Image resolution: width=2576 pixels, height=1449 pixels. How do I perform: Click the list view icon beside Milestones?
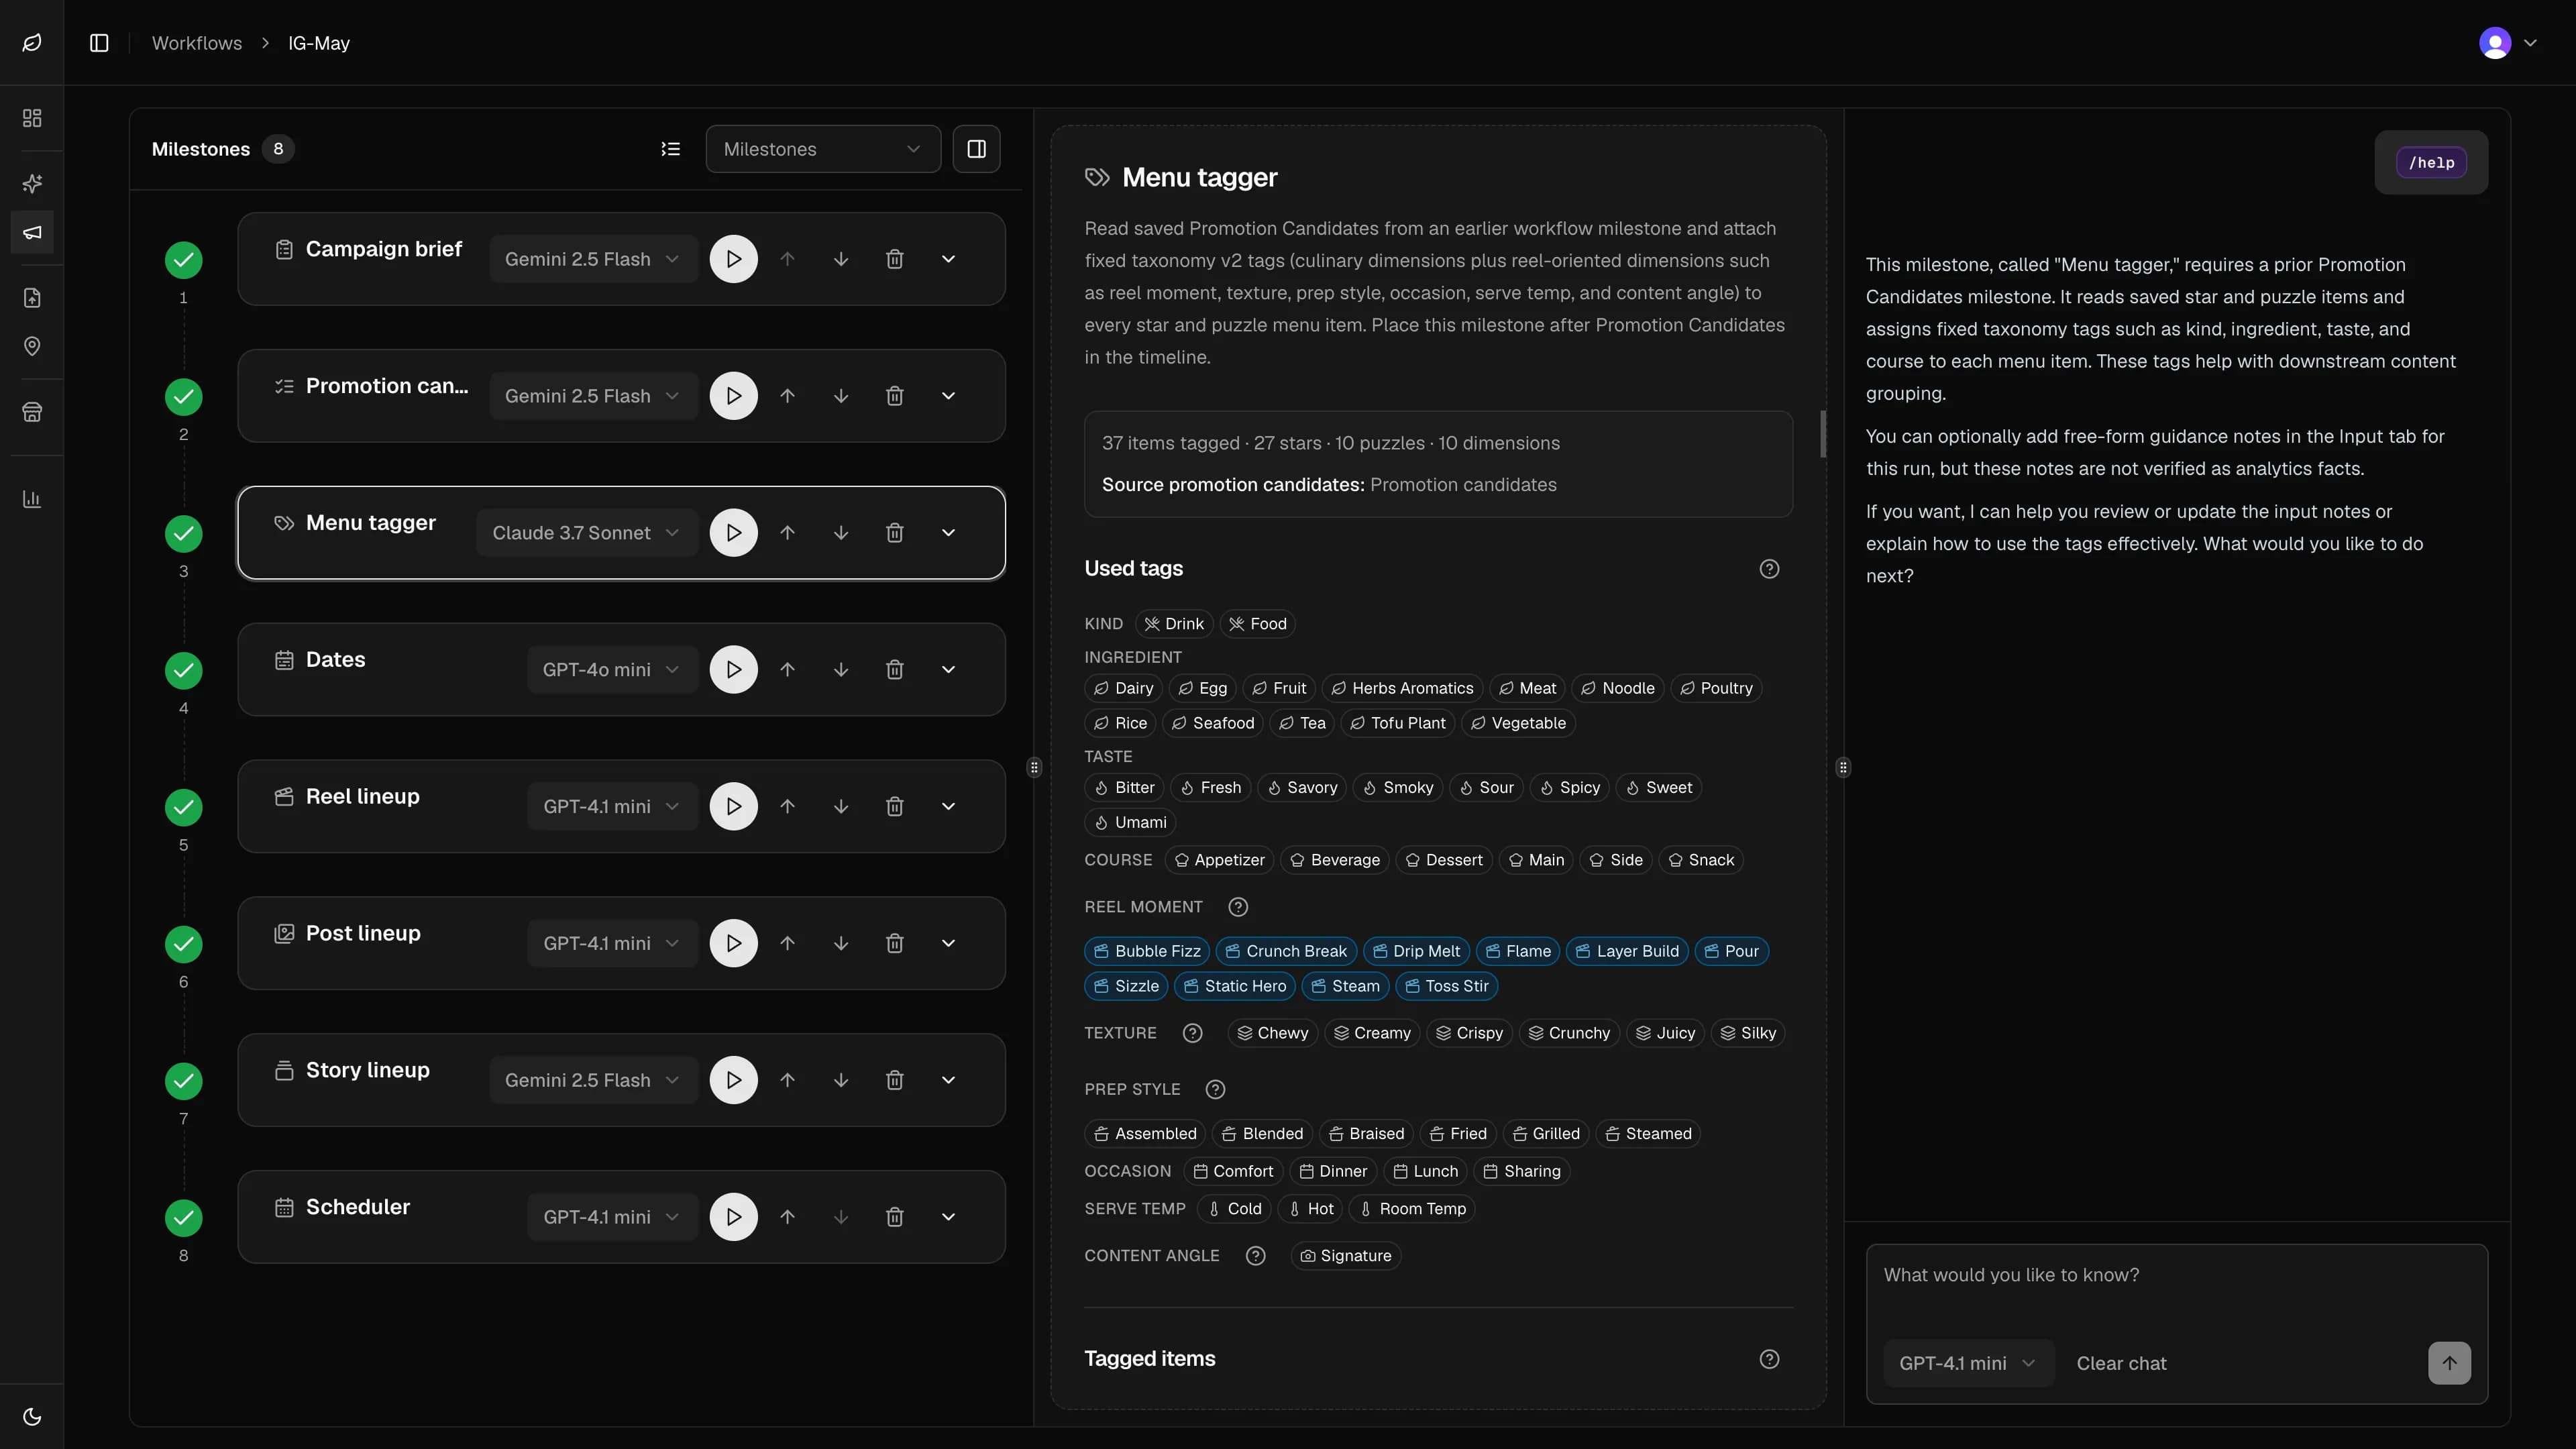point(671,149)
